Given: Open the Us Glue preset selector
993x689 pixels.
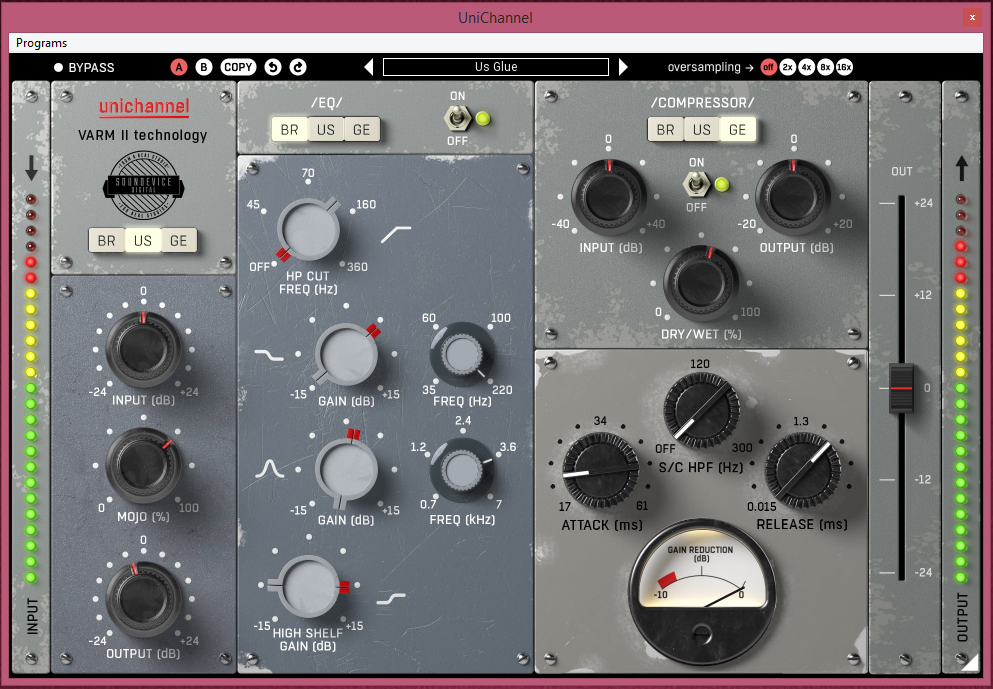Looking at the screenshot, I should click(x=496, y=67).
